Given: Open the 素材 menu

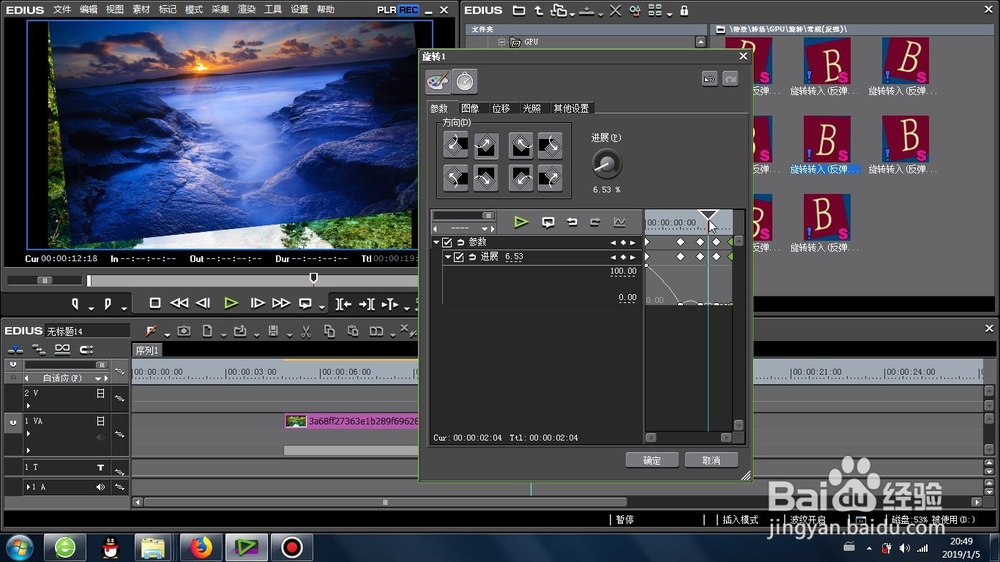Looking at the screenshot, I should [x=141, y=10].
